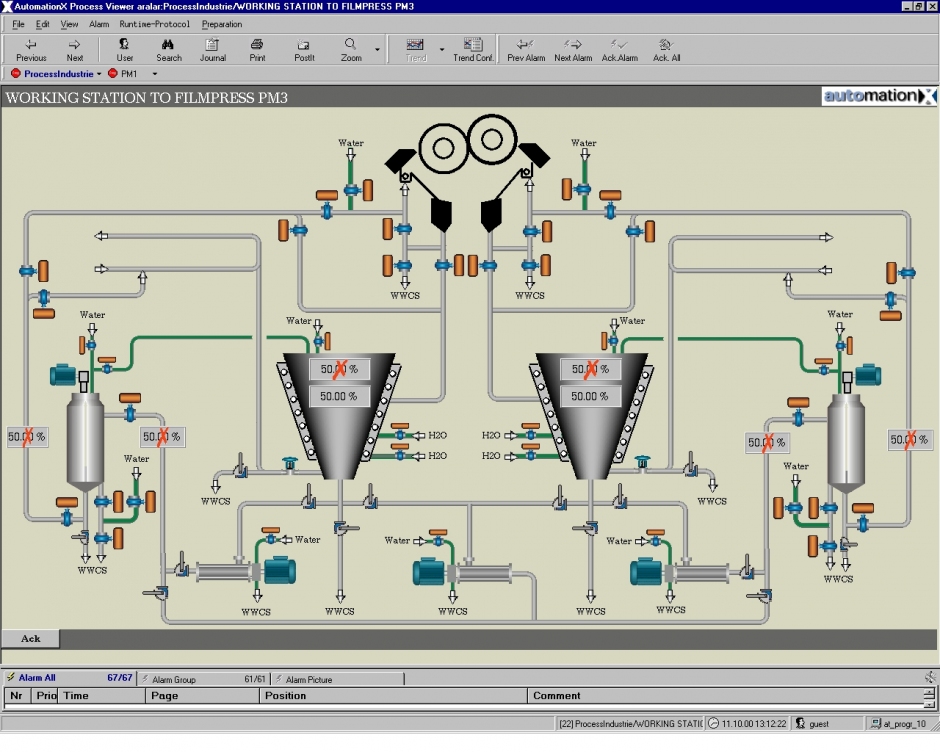Click the Position column header

(393, 696)
